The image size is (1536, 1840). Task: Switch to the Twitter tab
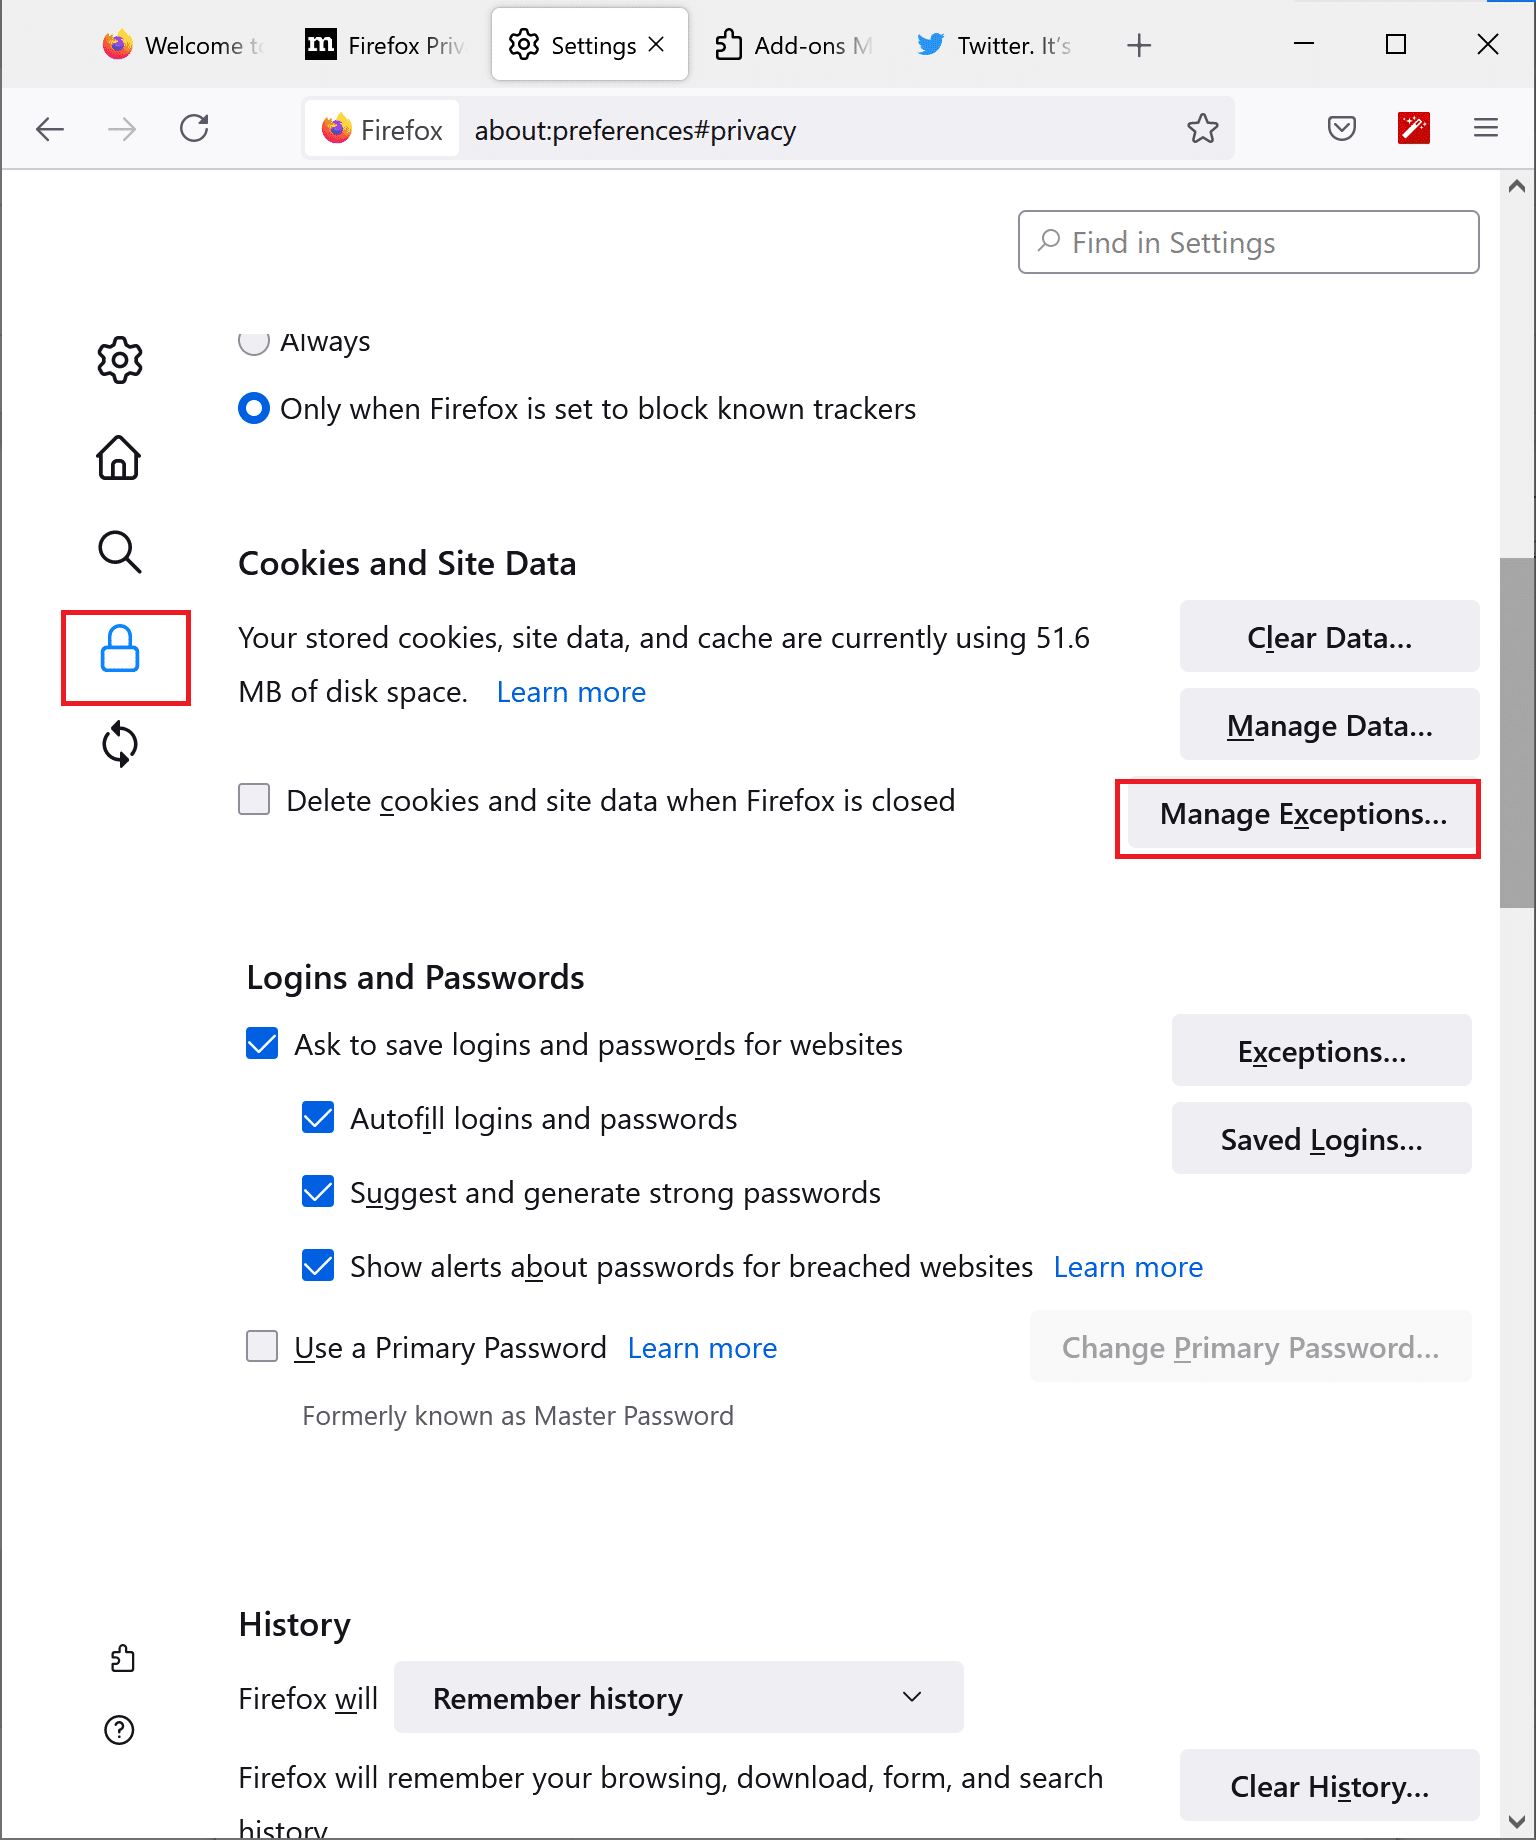click(x=991, y=44)
